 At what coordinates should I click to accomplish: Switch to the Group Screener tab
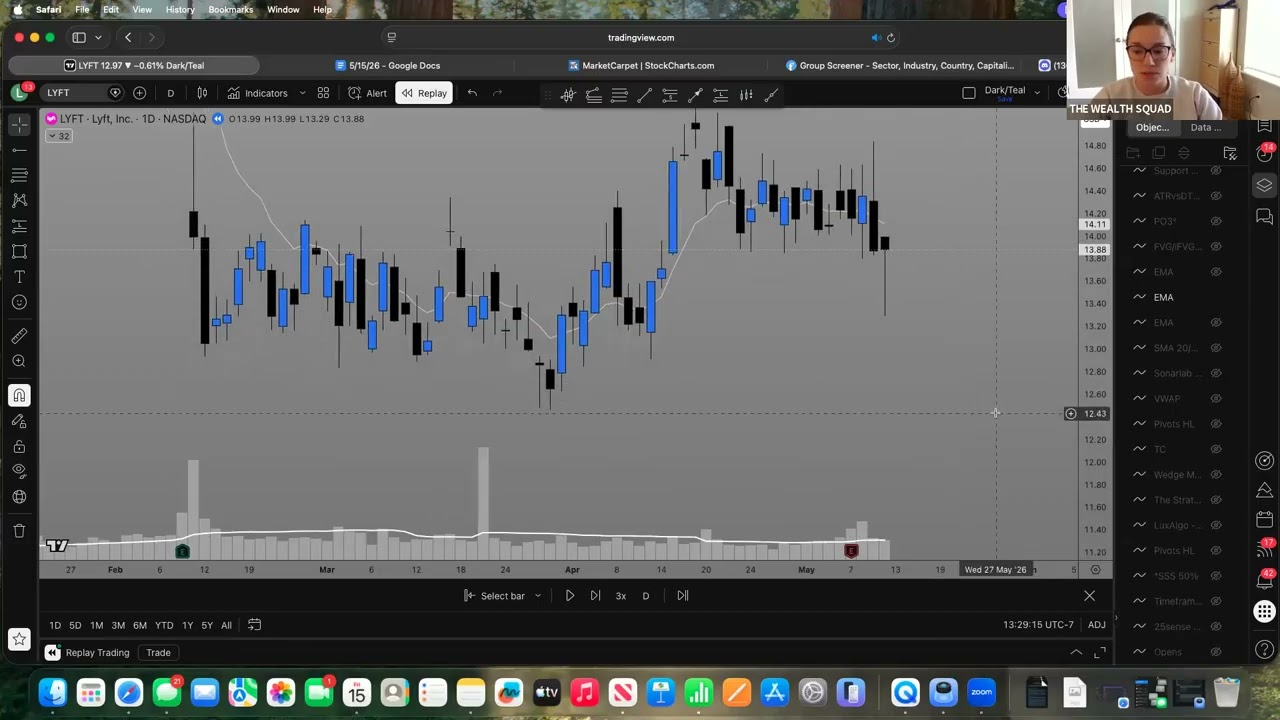click(x=900, y=66)
